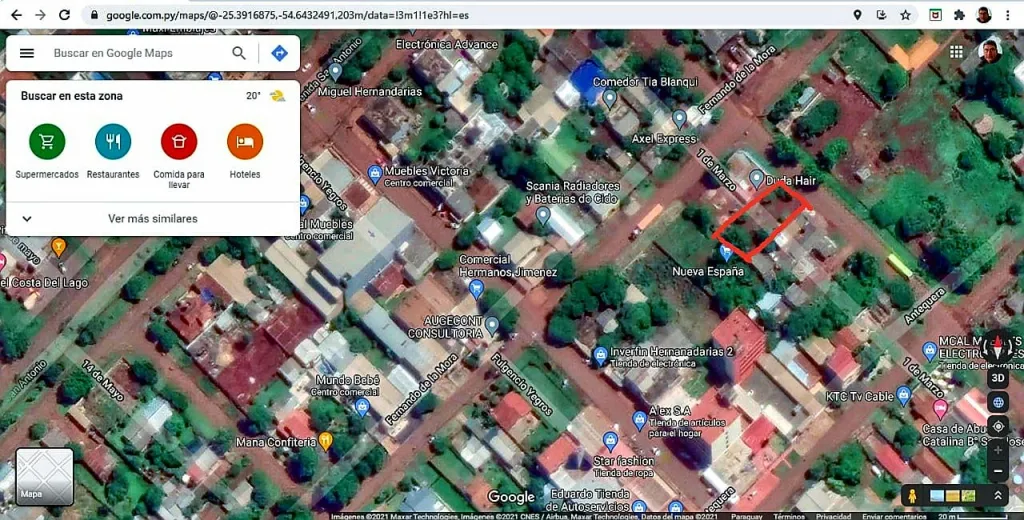Go forward in browser history
This screenshot has height=520, width=1024.
tap(40, 15)
